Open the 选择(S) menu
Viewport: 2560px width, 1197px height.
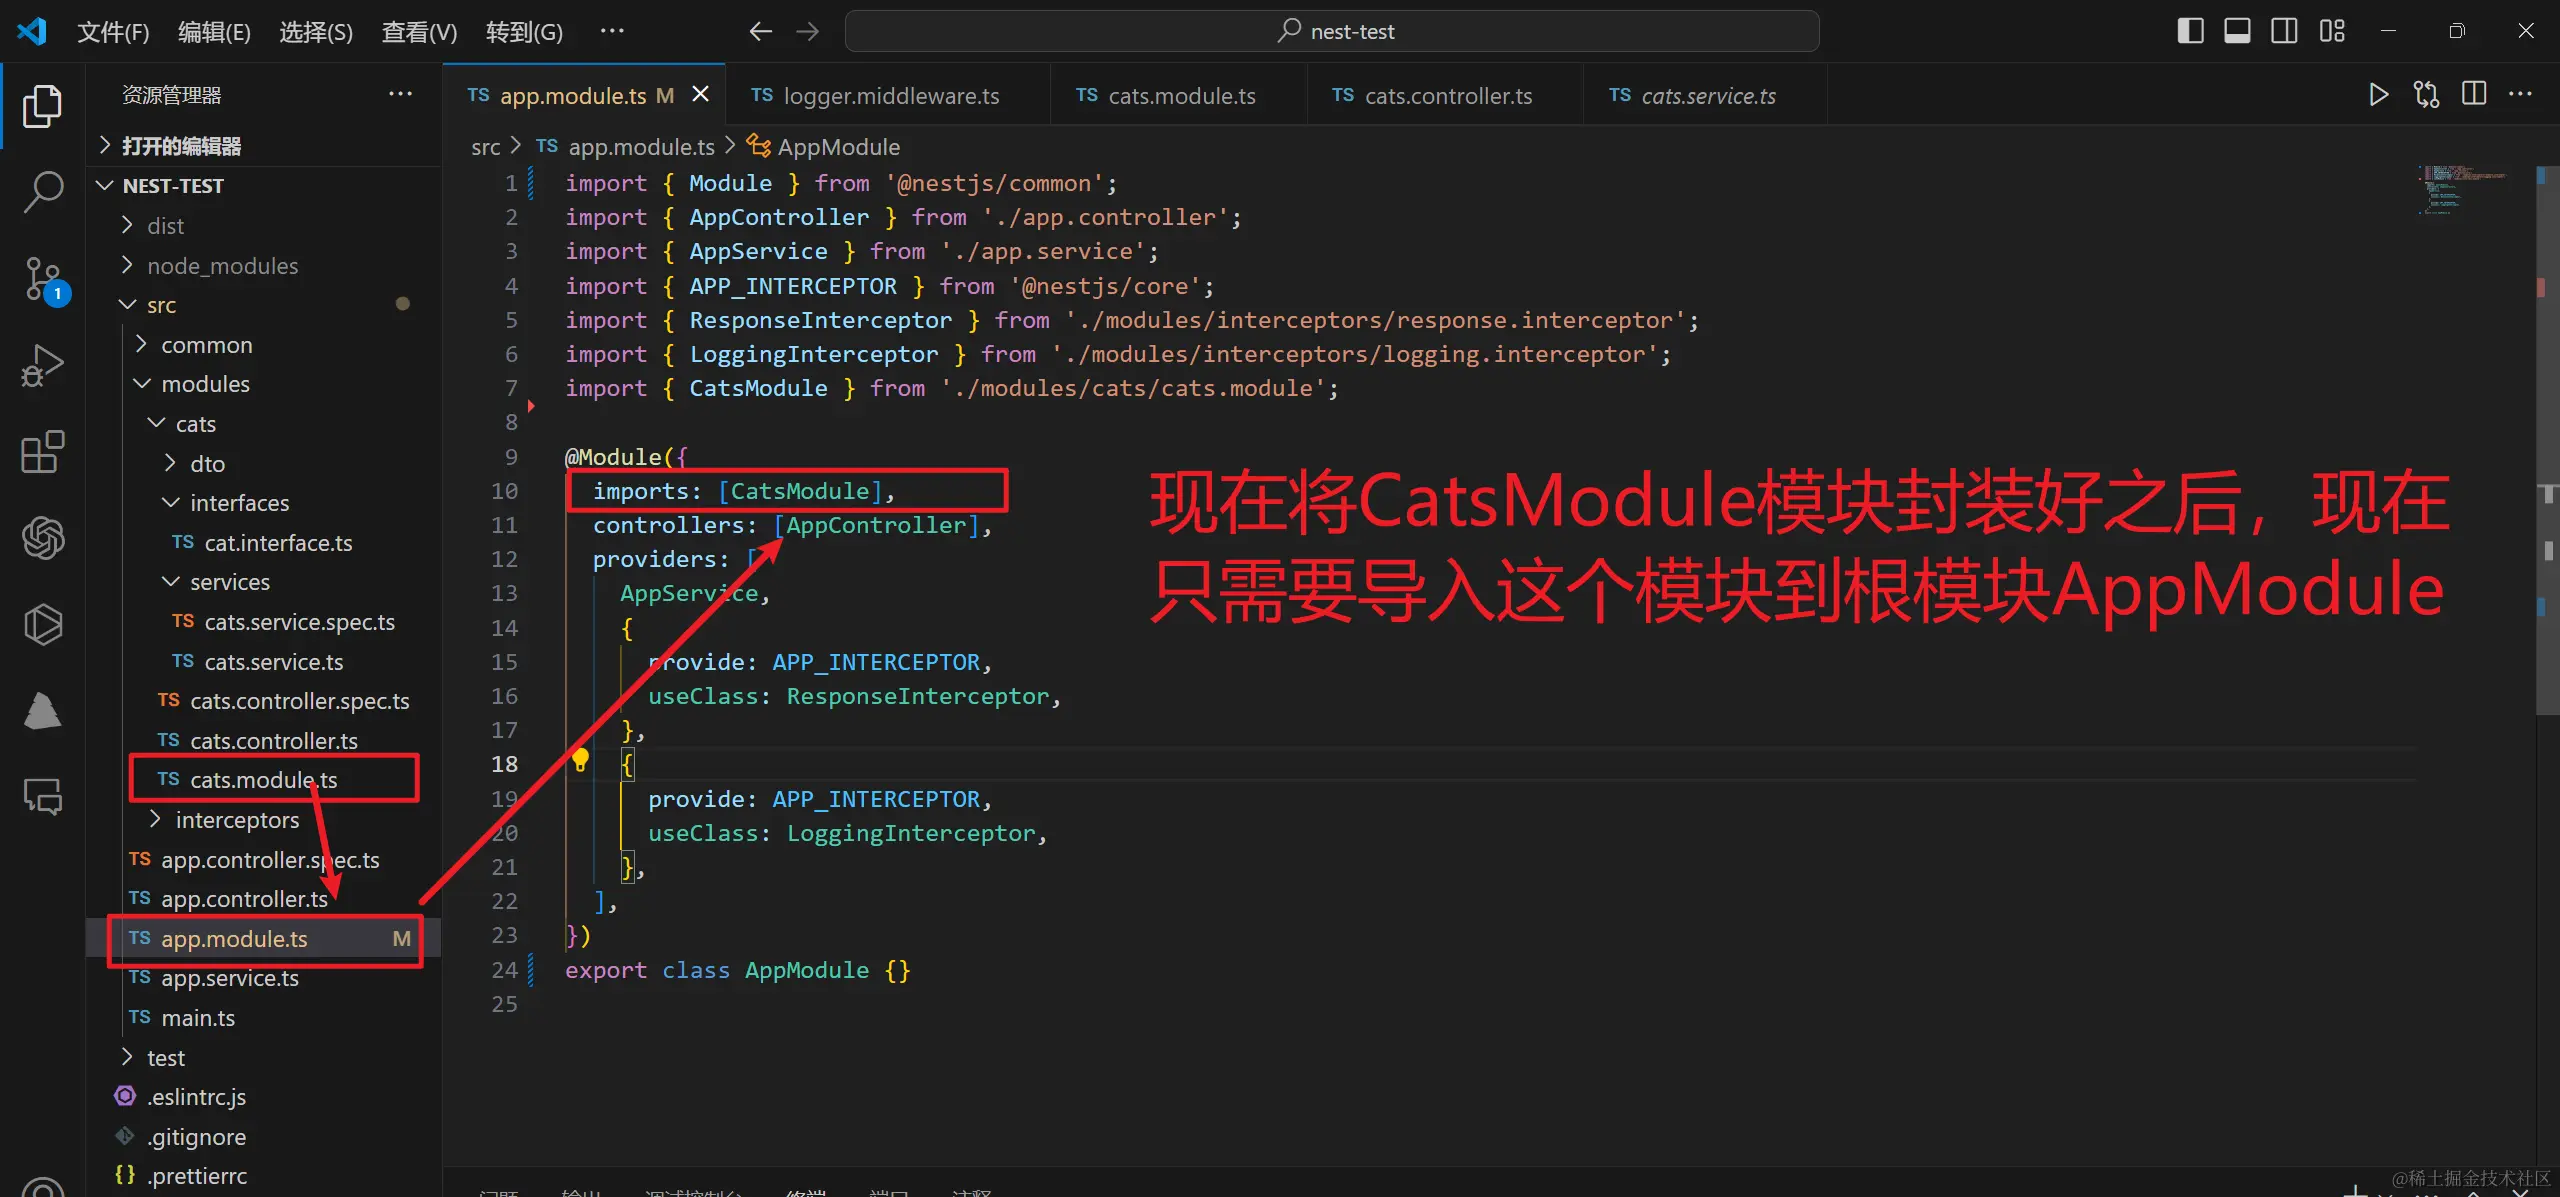coord(316,32)
